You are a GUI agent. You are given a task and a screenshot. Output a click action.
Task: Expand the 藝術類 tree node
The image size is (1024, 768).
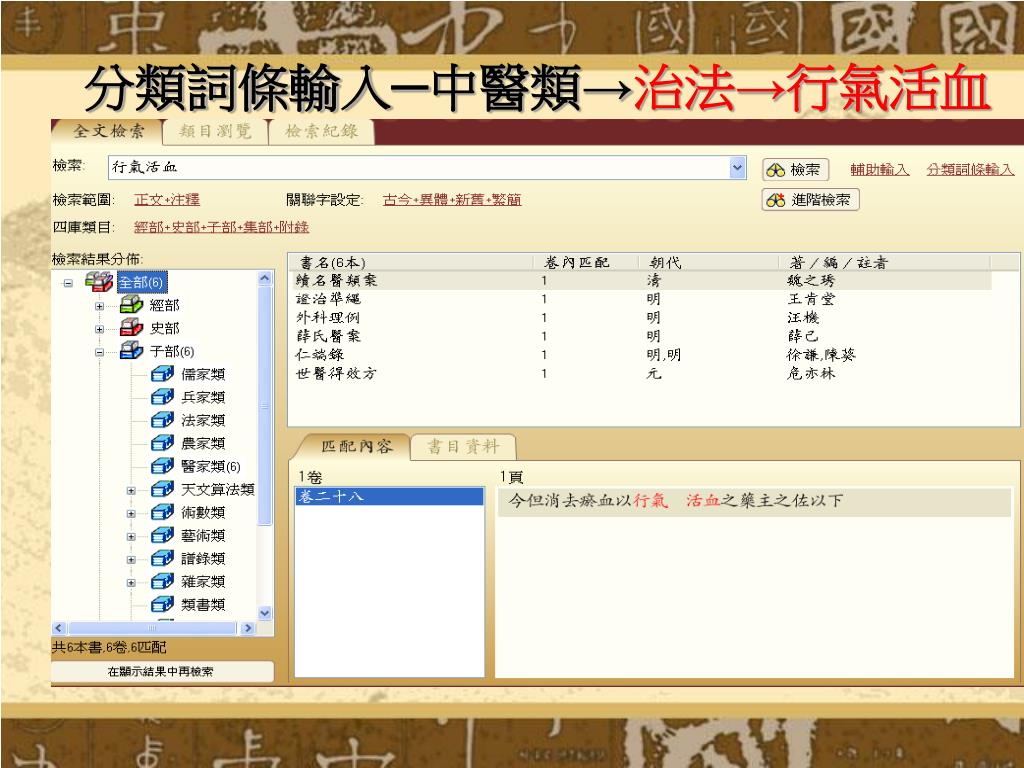tap(131, 536)
